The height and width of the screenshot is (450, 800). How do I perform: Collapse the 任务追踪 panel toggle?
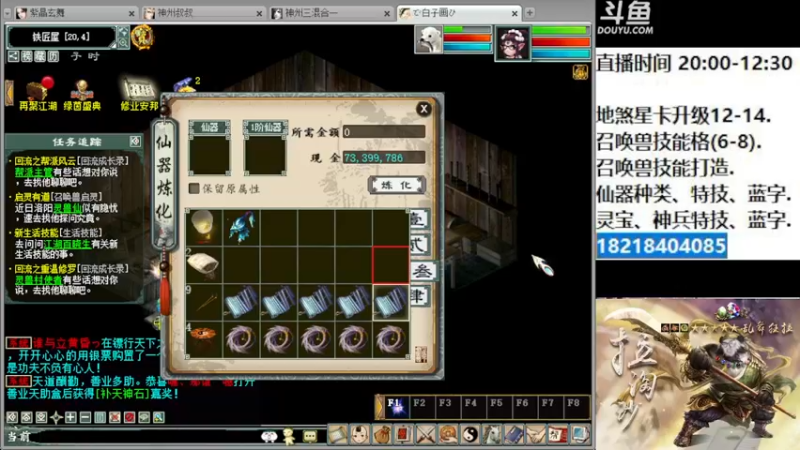[x=135, y=141]
